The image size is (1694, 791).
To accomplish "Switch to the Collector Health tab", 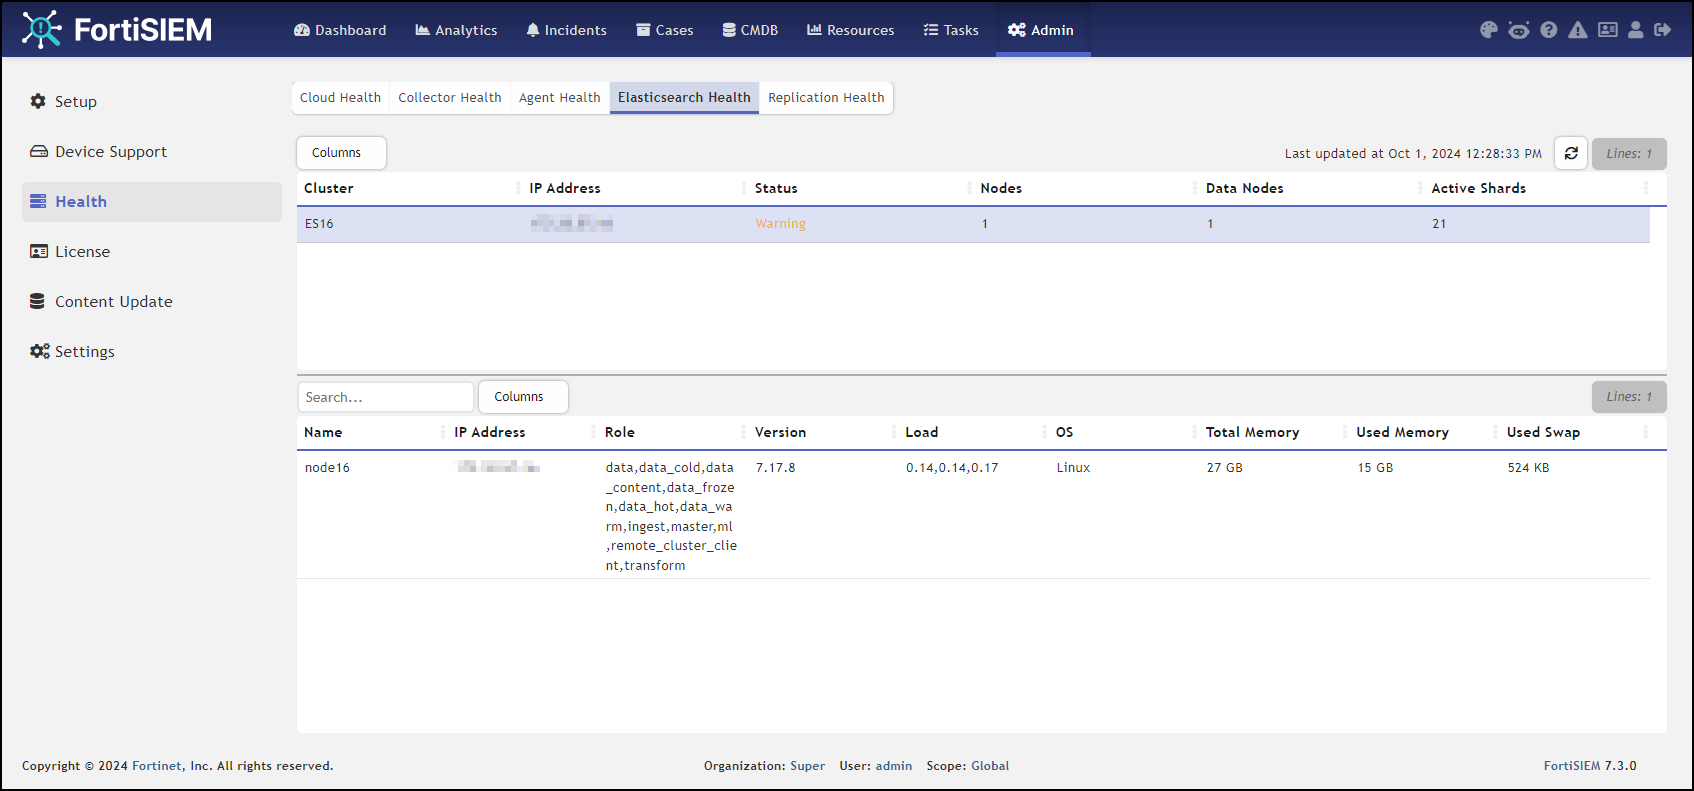I will tap(450, 97).
